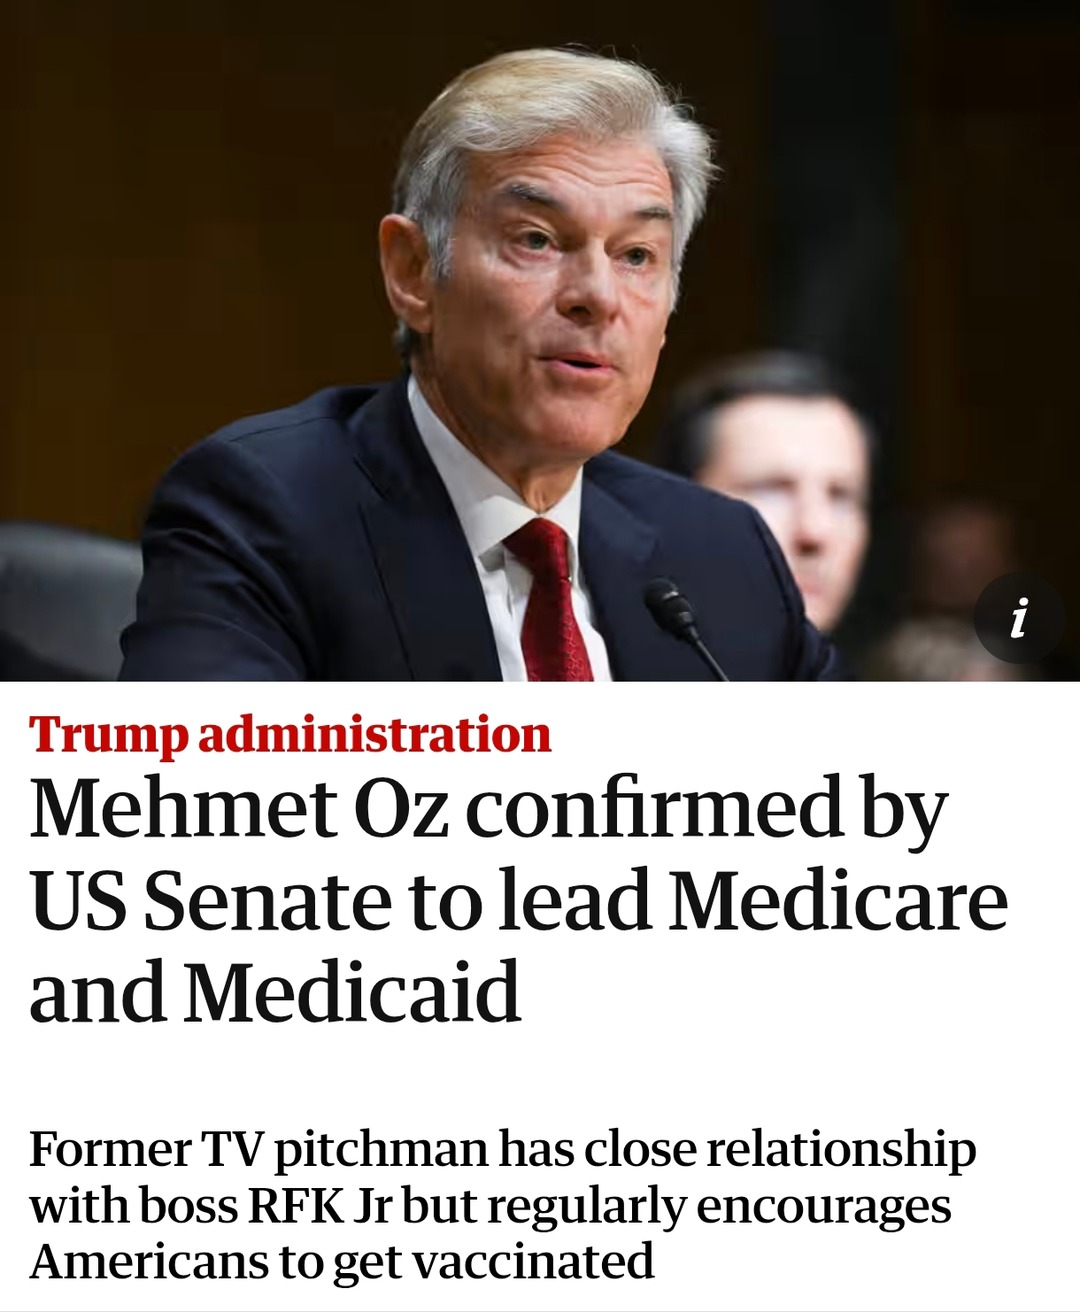Click the word administration in red label

[374, 734]
